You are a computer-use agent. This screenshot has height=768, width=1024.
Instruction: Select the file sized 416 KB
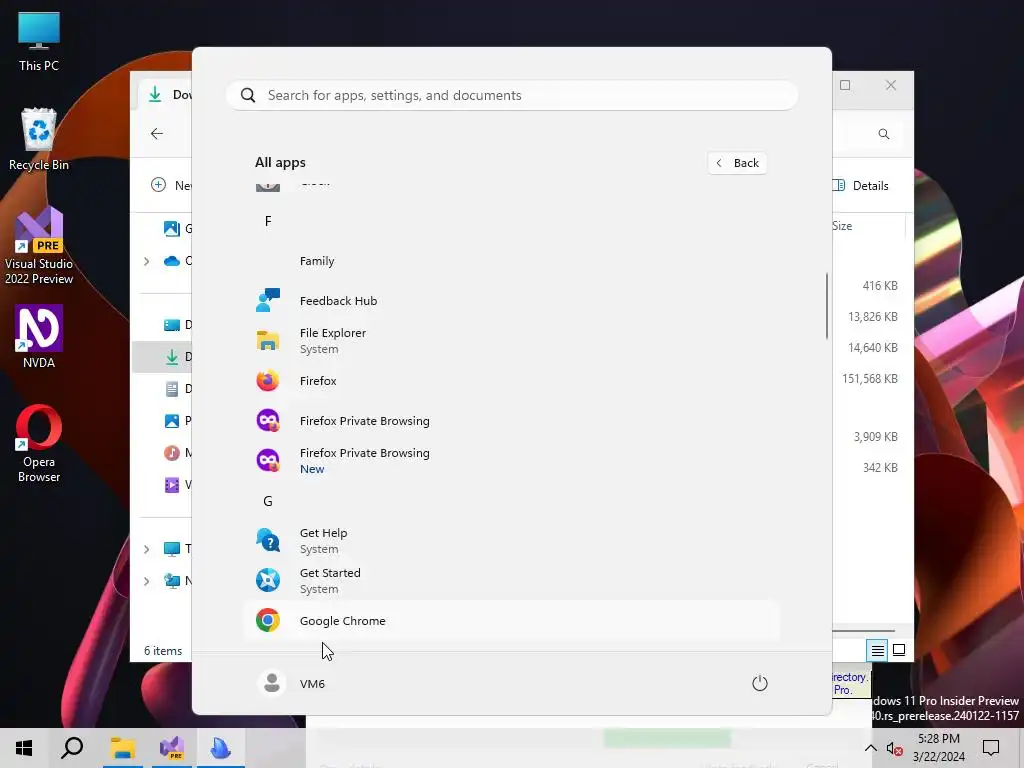click(x=880, y=286)
